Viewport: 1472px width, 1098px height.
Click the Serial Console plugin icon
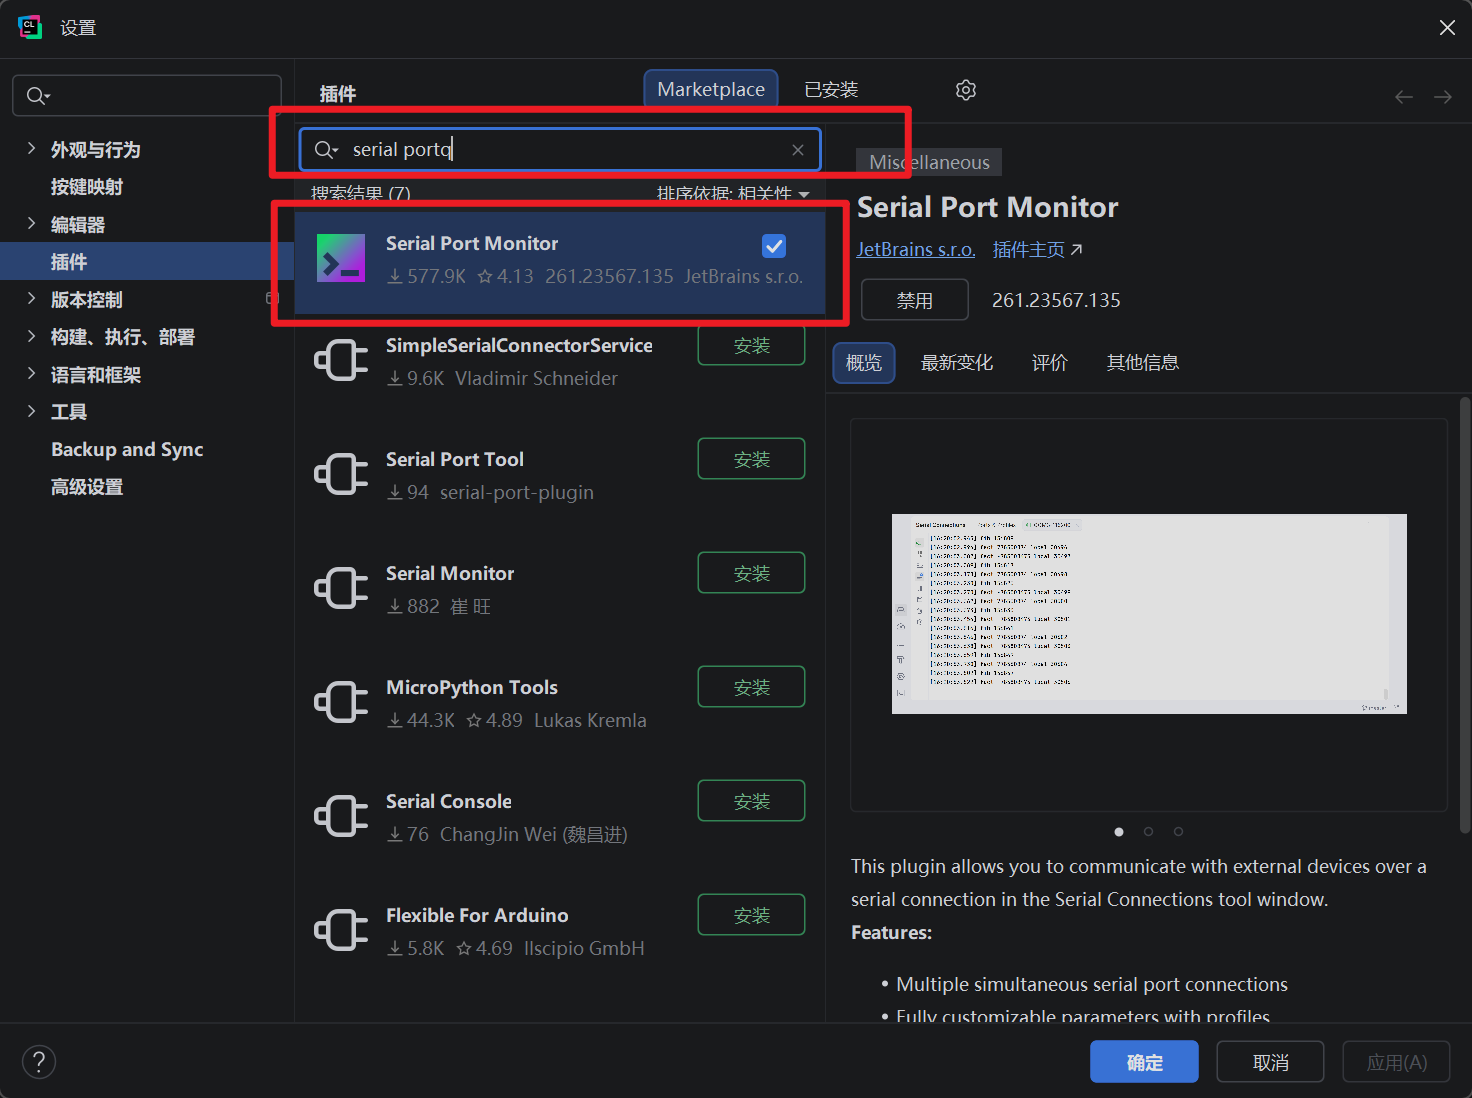click(x=341, y=816)
